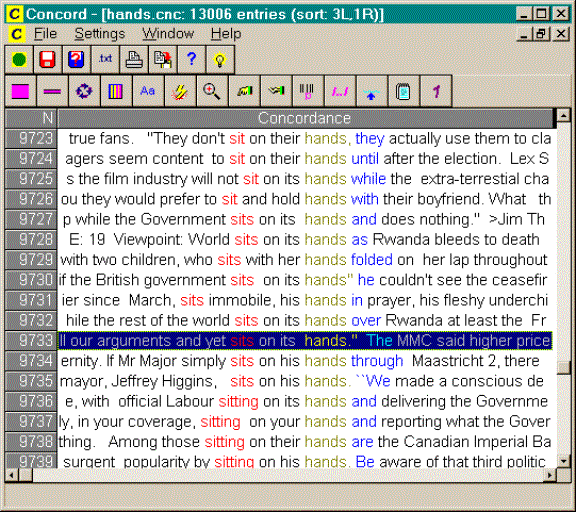Viewport: 576px width, 512px height.
Task: Click the notepad icon in toolbar
Action: tap(403, 91)
